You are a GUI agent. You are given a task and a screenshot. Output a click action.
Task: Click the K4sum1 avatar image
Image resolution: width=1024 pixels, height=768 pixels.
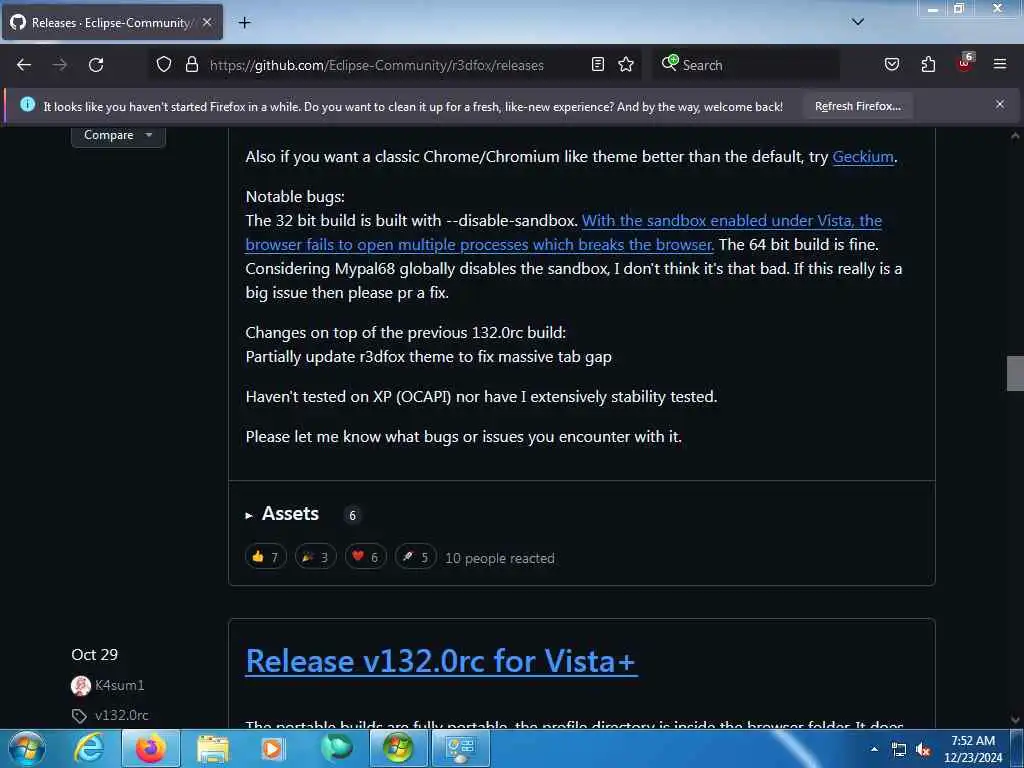pyautogui.click(x=80, y=686)
